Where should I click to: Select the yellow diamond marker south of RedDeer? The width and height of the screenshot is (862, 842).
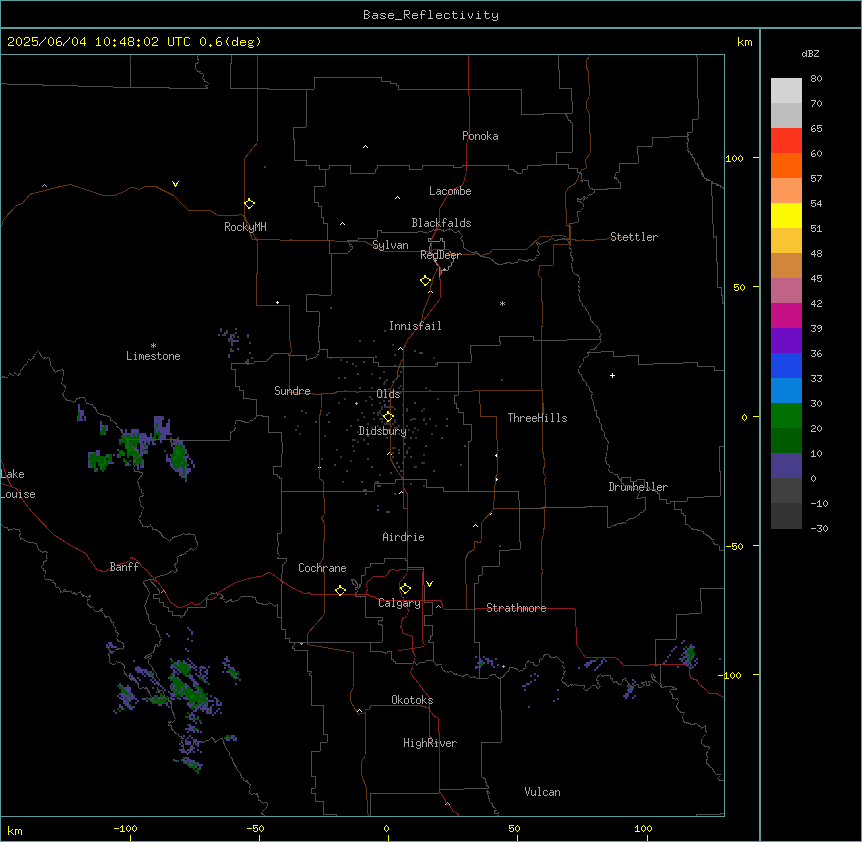425,281
